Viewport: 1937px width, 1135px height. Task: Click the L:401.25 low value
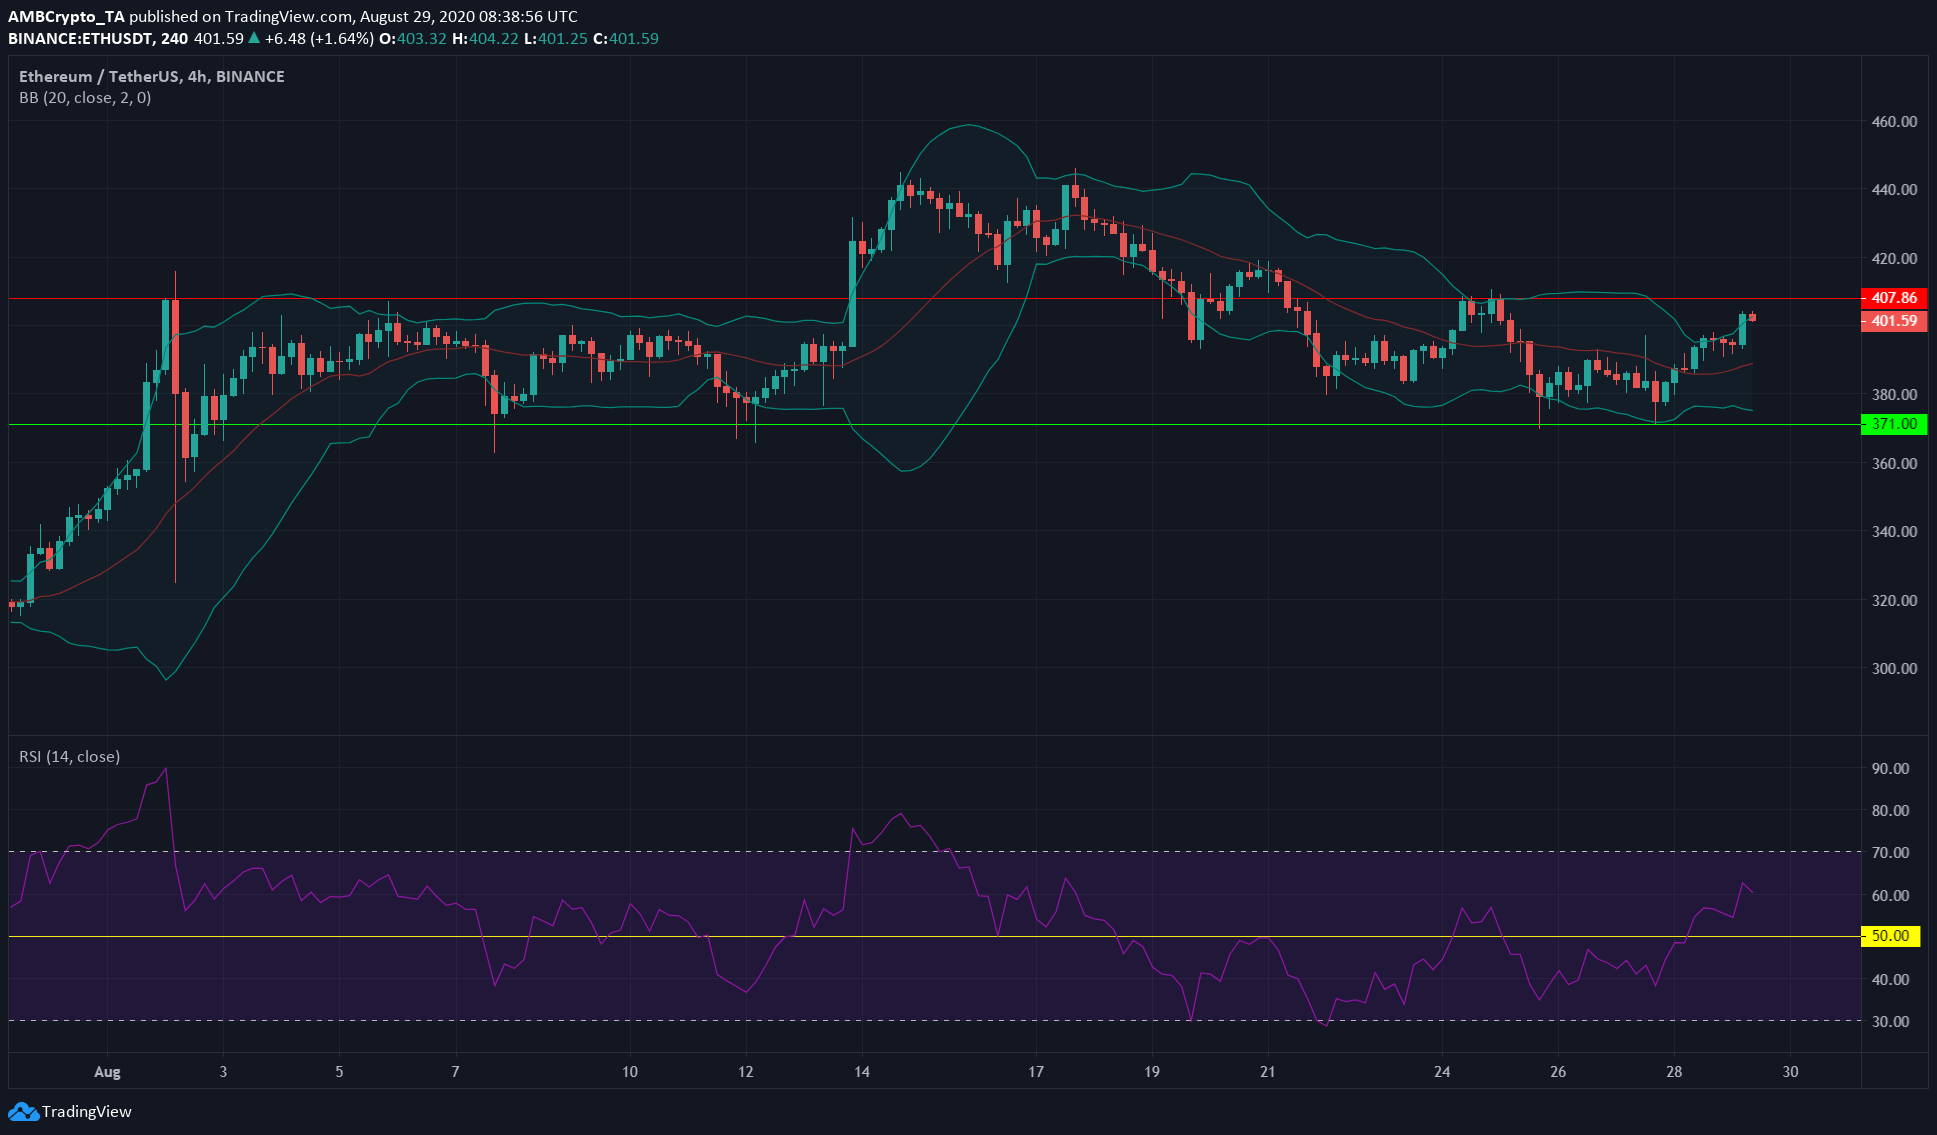click(x=555, y=39)
